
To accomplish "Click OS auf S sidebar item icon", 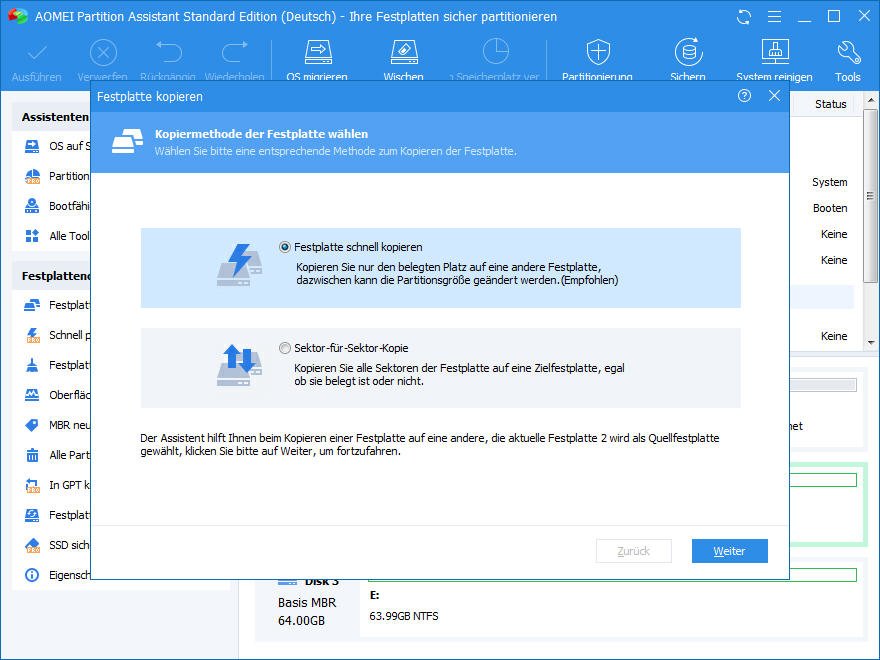I will point(32,146).
